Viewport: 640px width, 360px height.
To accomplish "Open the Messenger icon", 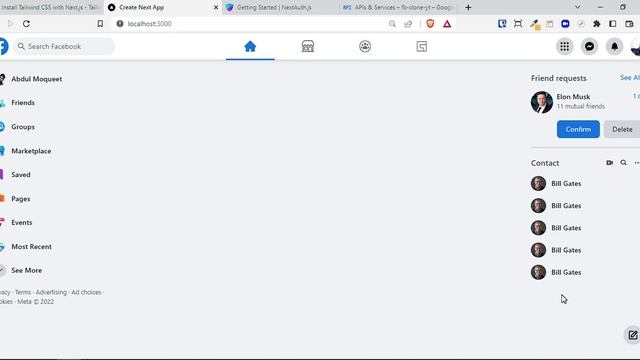I will coord(589,47).
